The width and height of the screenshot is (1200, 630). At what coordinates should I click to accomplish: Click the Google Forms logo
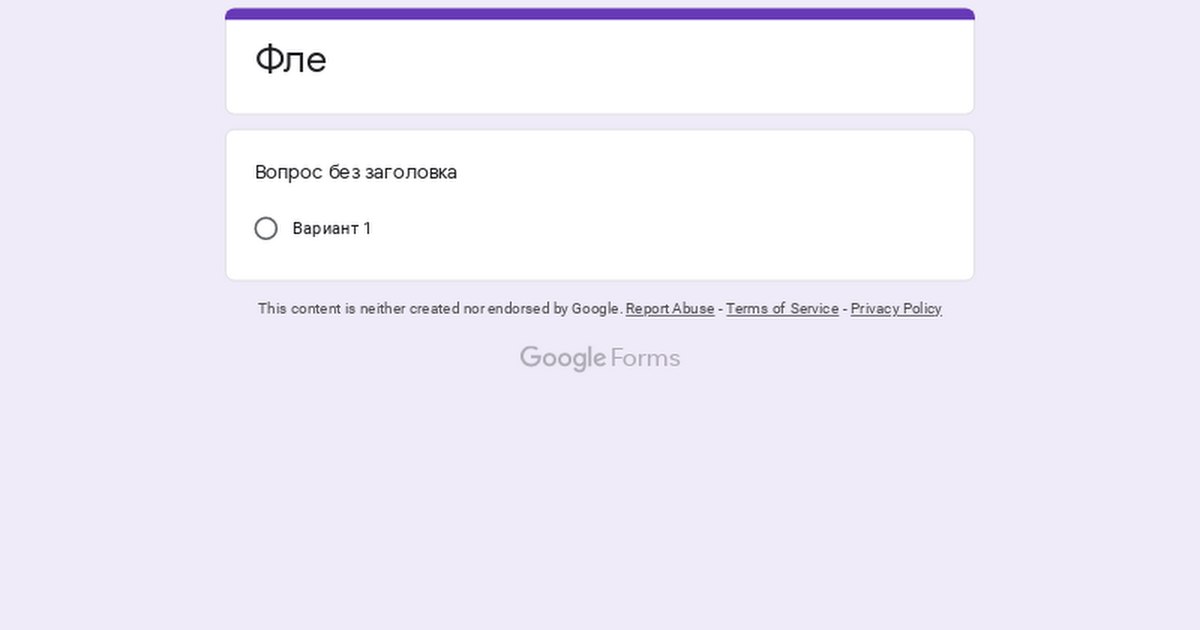600,358
